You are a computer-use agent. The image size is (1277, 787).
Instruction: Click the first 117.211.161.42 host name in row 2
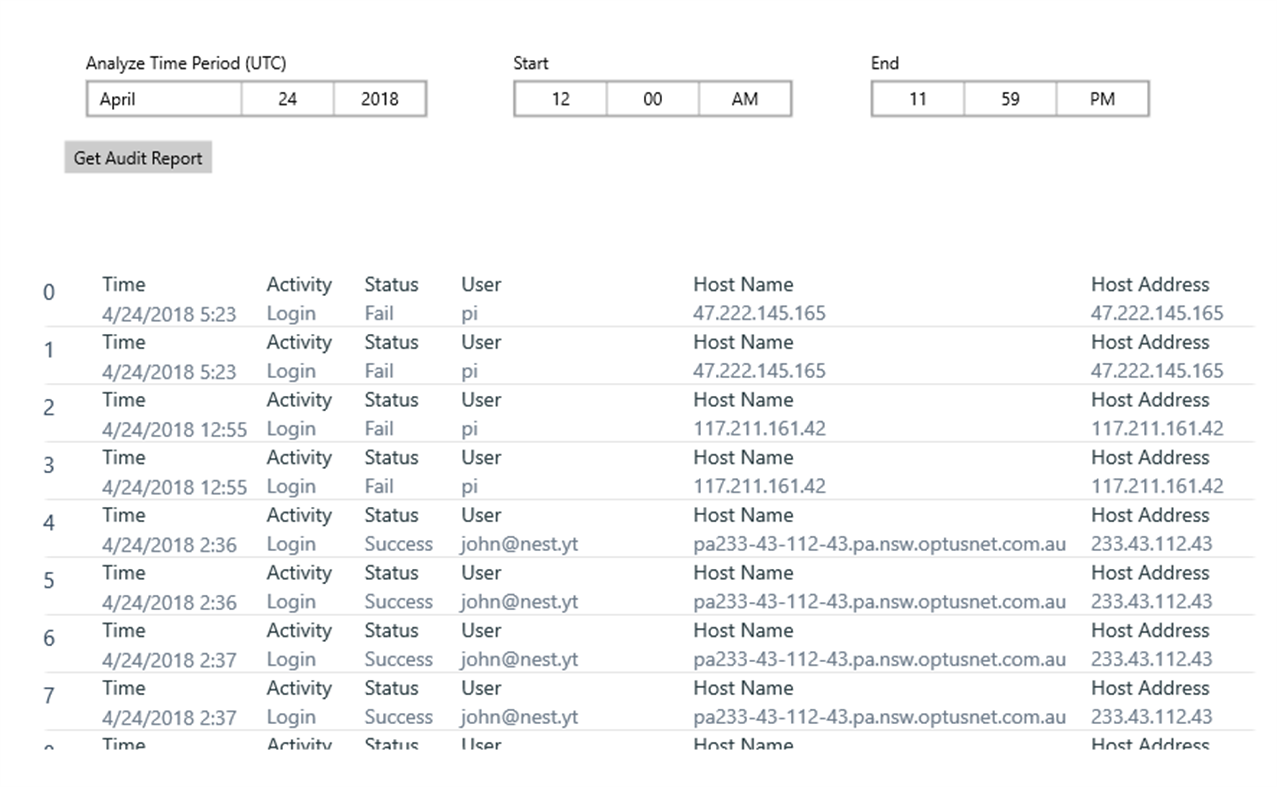(x=759, y=429)
